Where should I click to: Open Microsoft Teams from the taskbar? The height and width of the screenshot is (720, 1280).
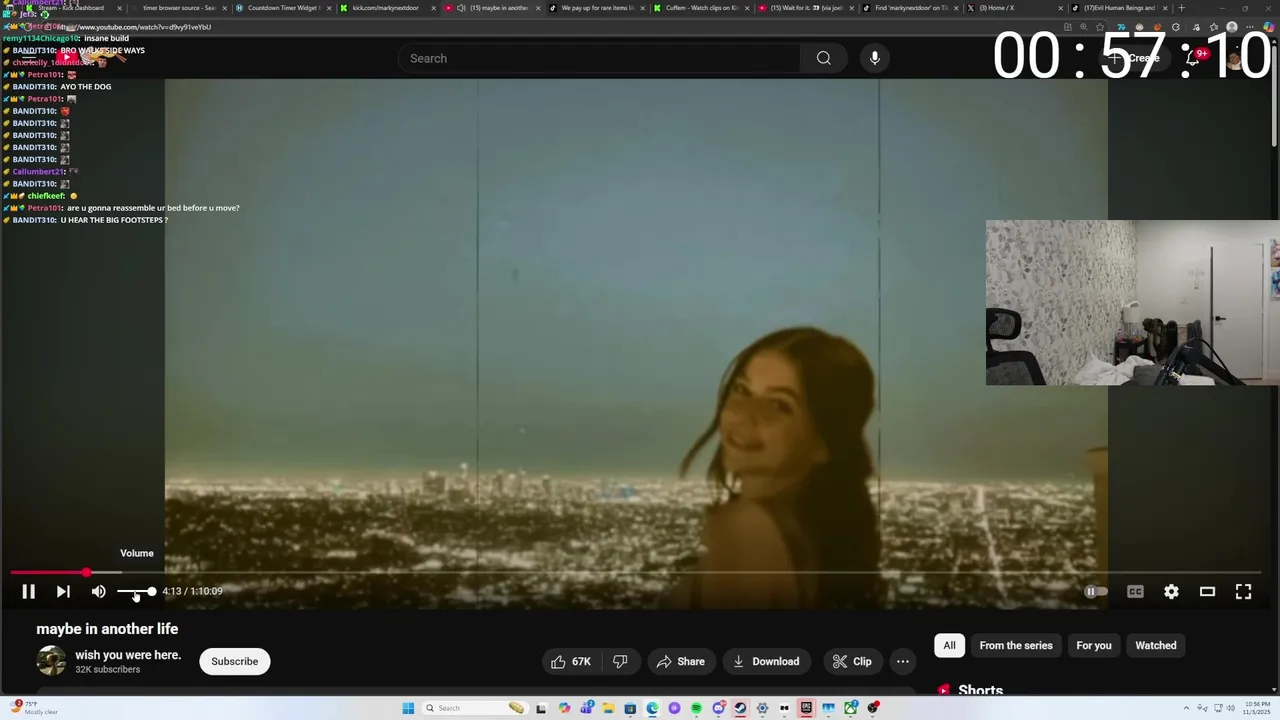[x=587, y=708]
